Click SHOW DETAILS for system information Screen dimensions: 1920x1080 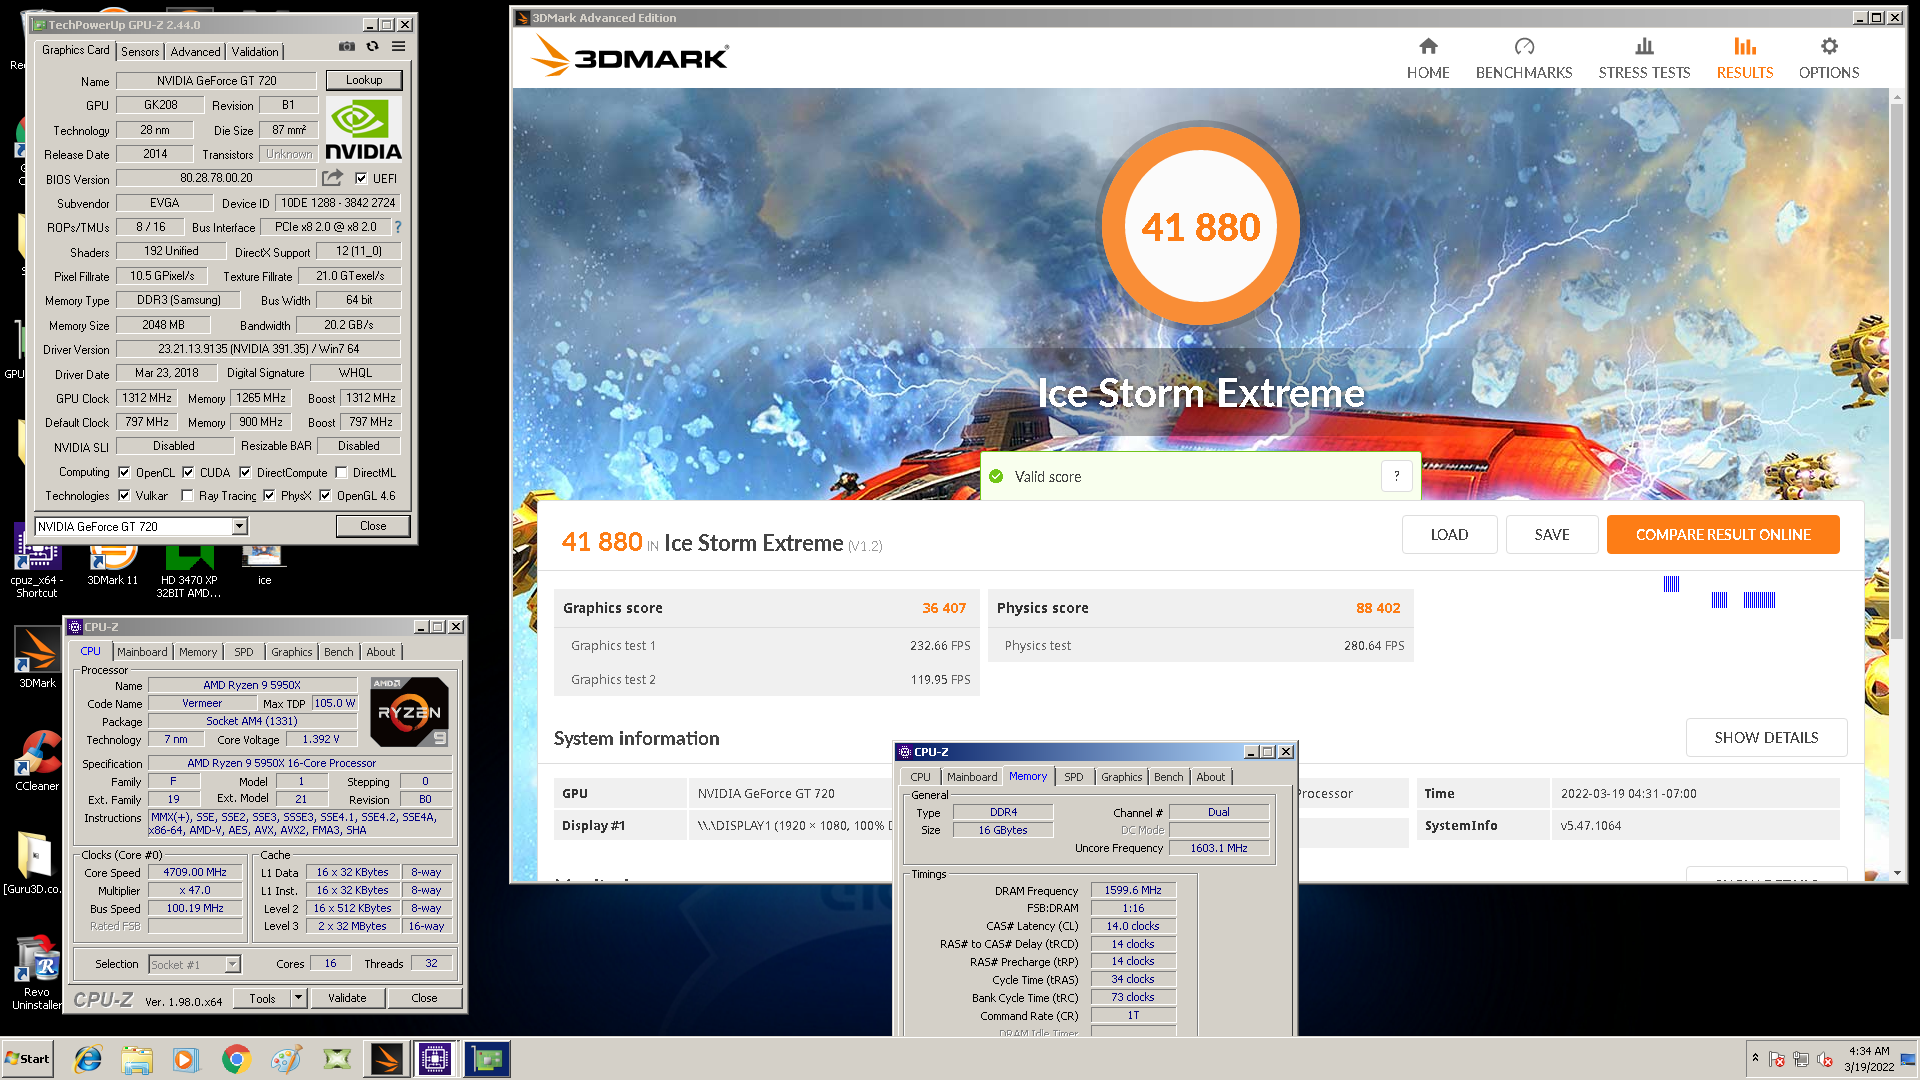pyautogui.click(x=1766, y=738)
